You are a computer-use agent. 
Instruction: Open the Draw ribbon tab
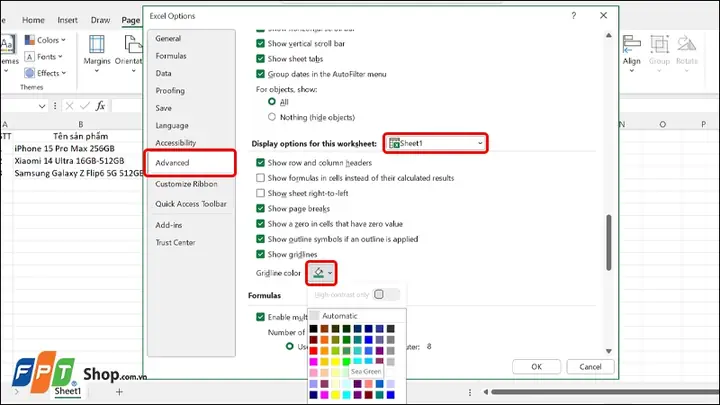pyautogui.click(x=100, y=20)
